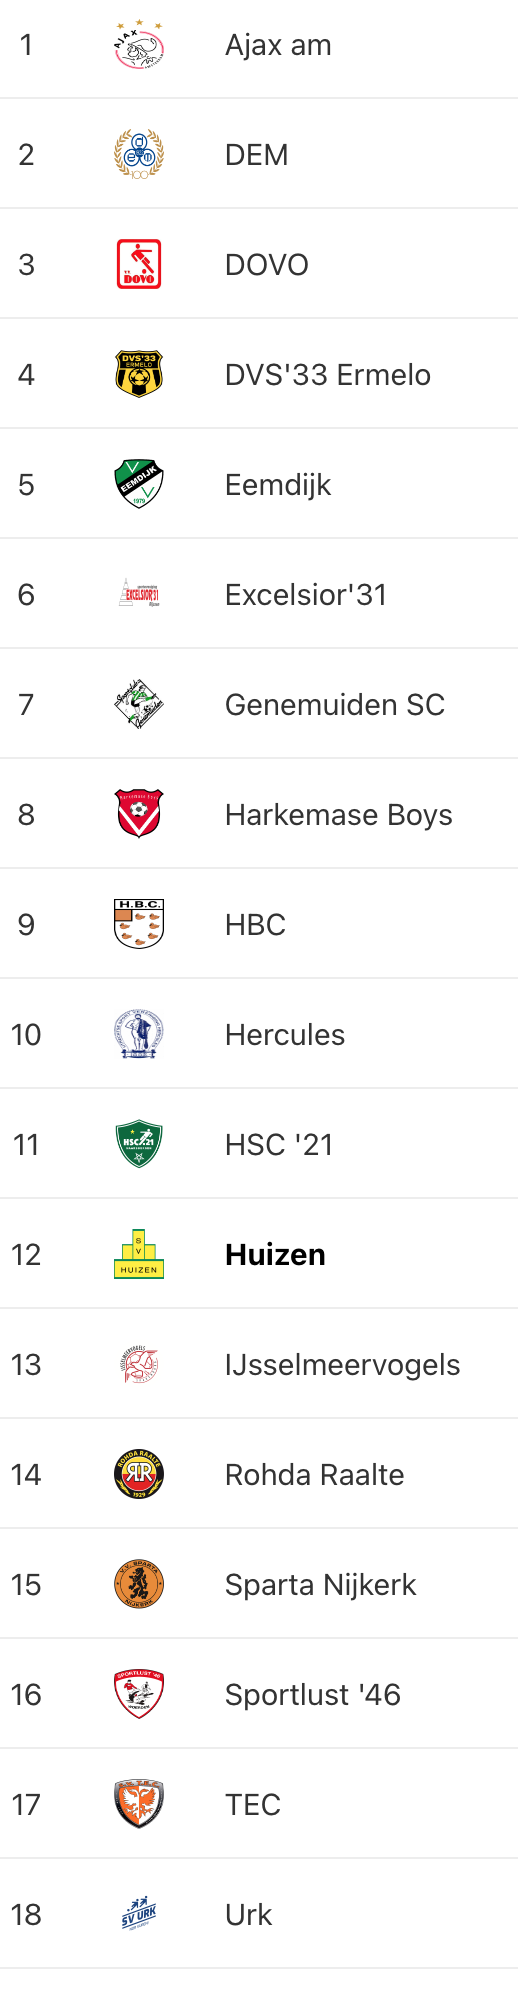Select the HBC crest icon
The image size is (518, 2004).
click(139, 925)
